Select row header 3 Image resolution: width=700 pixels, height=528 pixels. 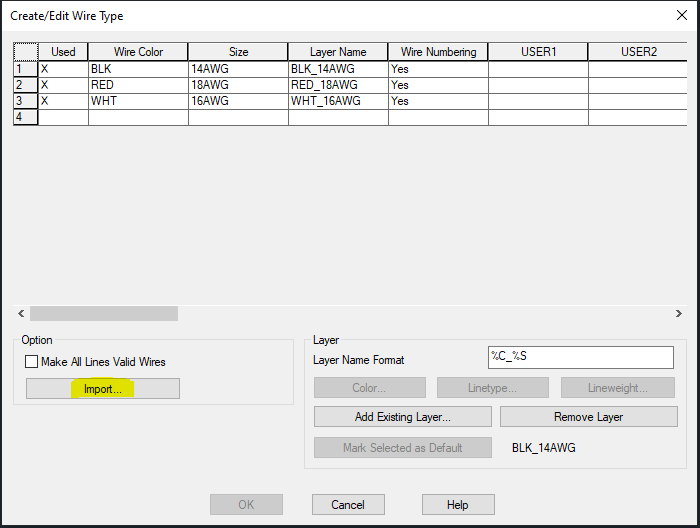pos(25,101)
